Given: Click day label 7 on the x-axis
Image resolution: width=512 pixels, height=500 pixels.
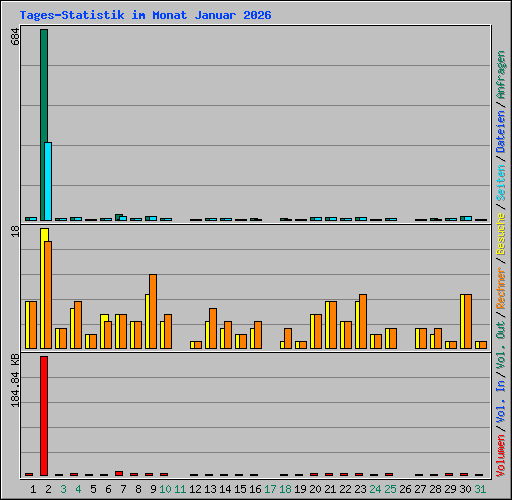Looking at the screenshot, I should 123,489.
